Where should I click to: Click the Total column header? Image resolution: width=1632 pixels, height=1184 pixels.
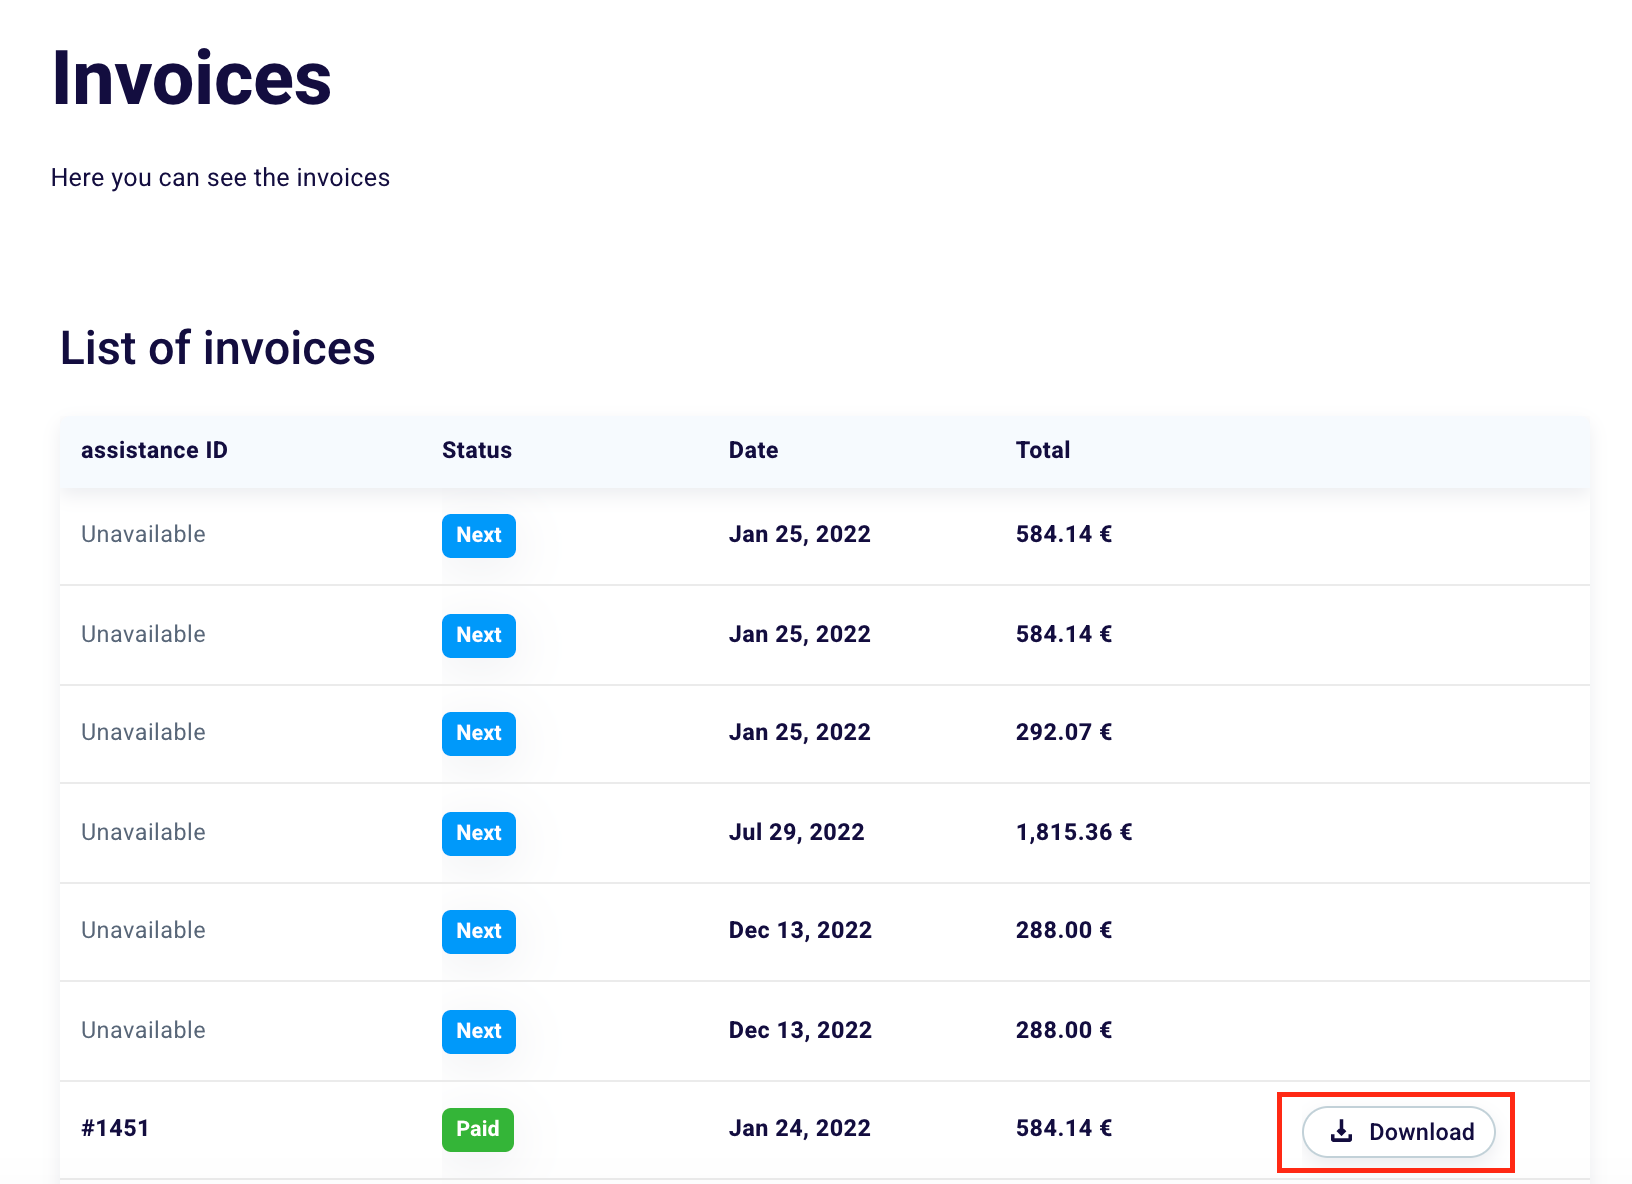point(1042,450)
